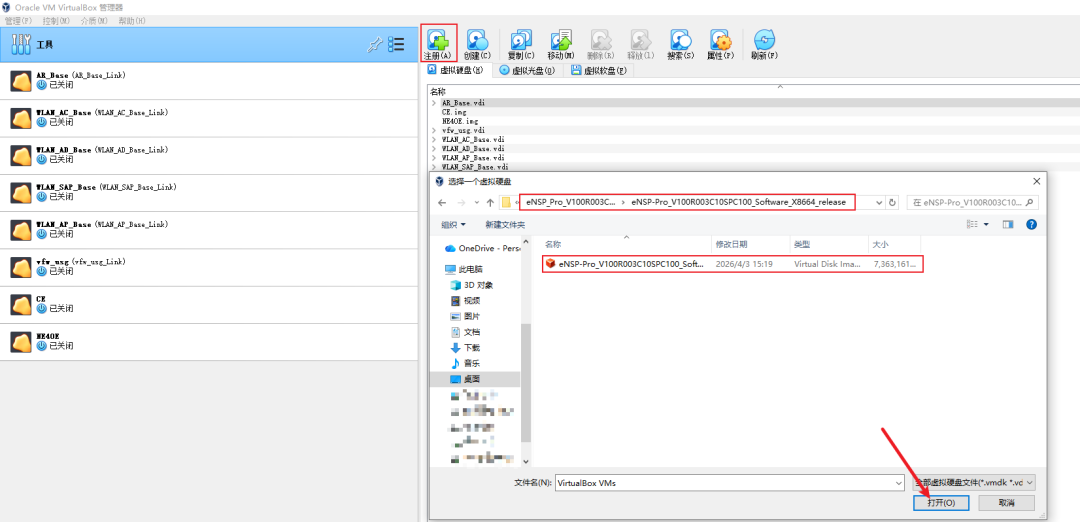This screenshot has height=522, width=1080.
Task: Select CE.img in disk list
Action: (x=454, y=112)
